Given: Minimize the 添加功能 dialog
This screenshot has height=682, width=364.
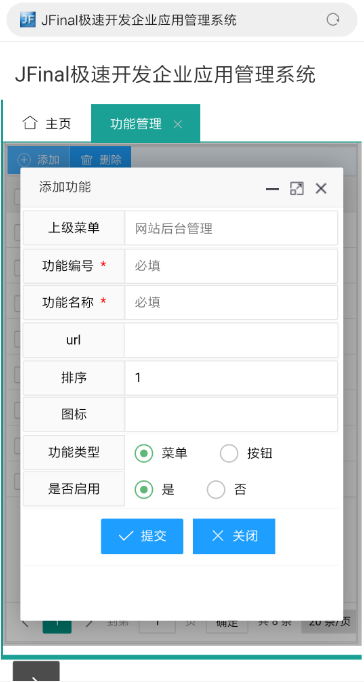Looking at the screenshot, I should point(272,189).
